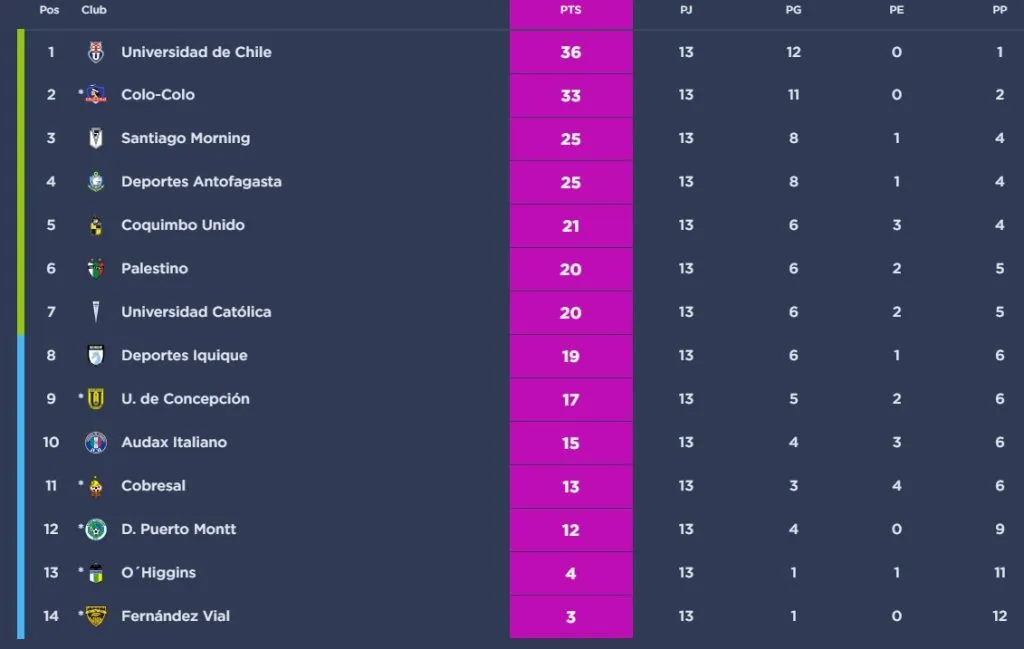This screenshot has width=1024, height=649.
Task: Click the Pos column header
Action: point(50,10)
